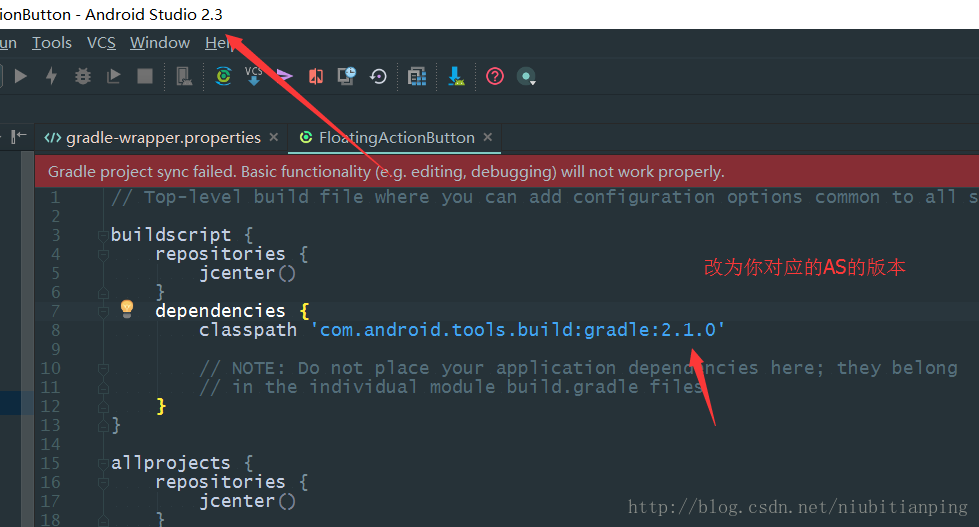Click jcenter() on line 17

247,501
